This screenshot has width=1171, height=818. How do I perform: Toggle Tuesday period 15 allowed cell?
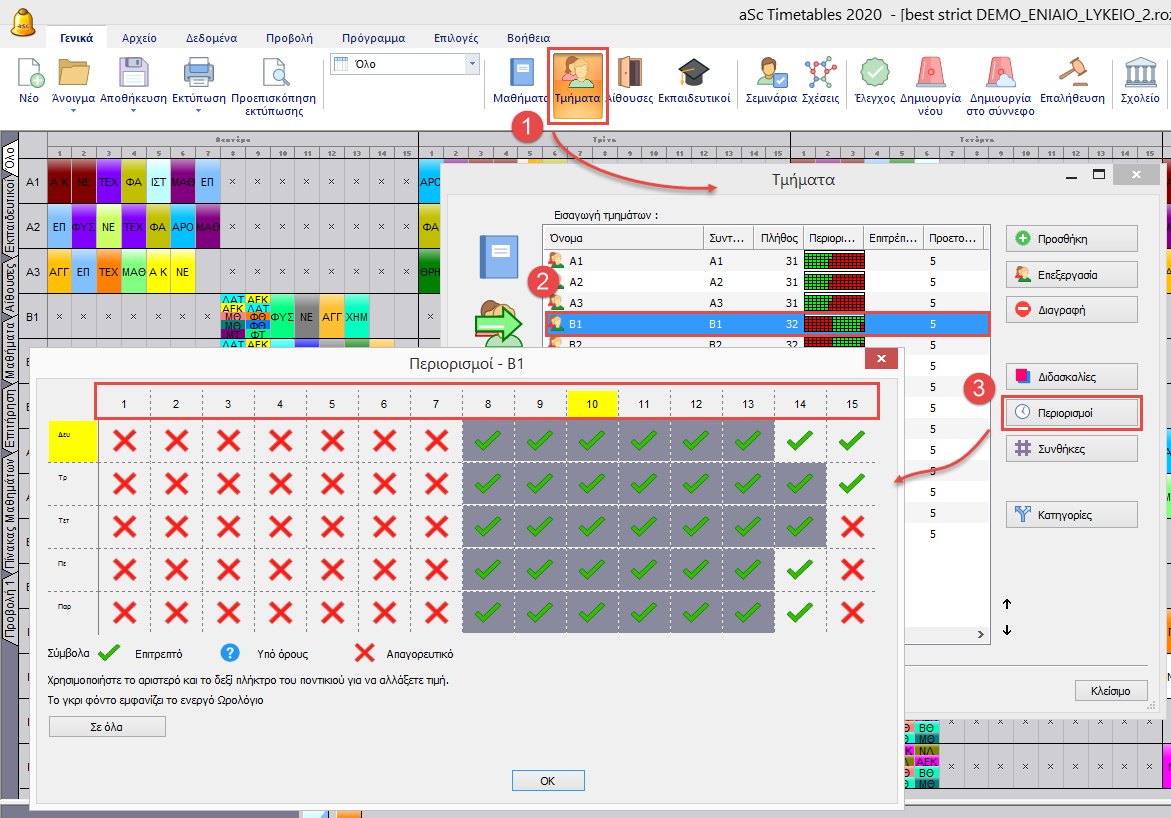(852, 482)
